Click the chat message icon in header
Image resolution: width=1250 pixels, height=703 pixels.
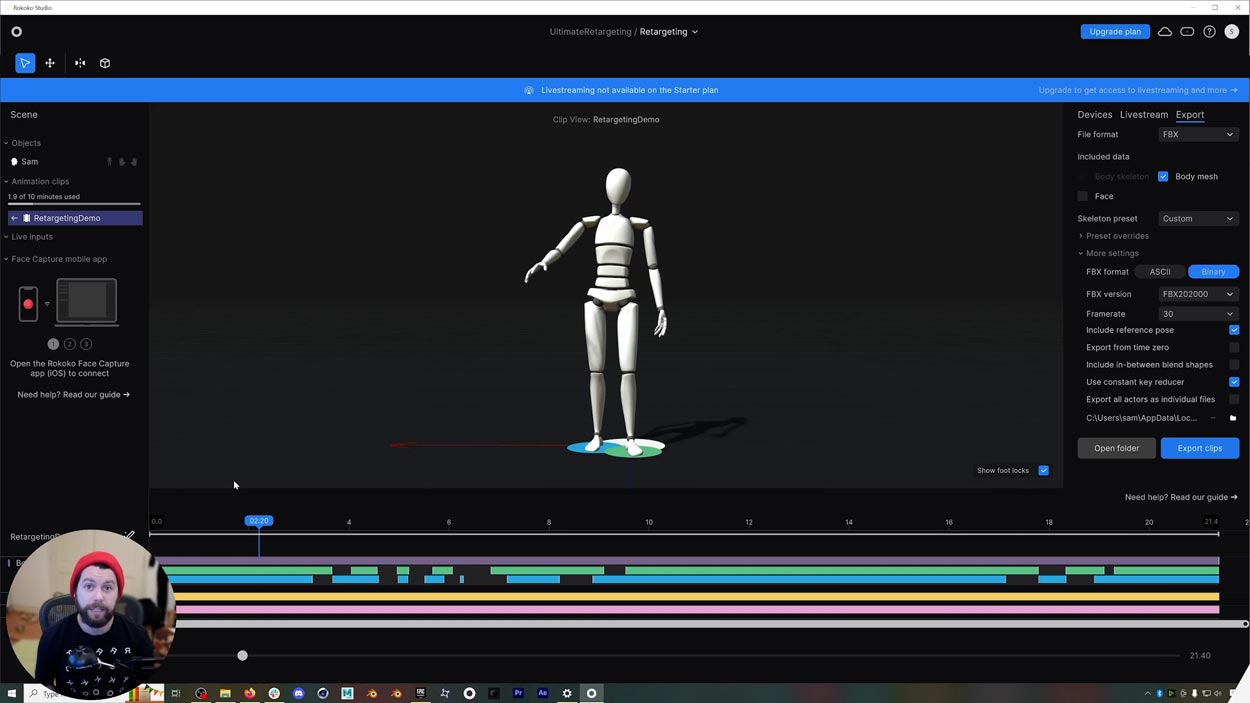[x=1187, y=32]
